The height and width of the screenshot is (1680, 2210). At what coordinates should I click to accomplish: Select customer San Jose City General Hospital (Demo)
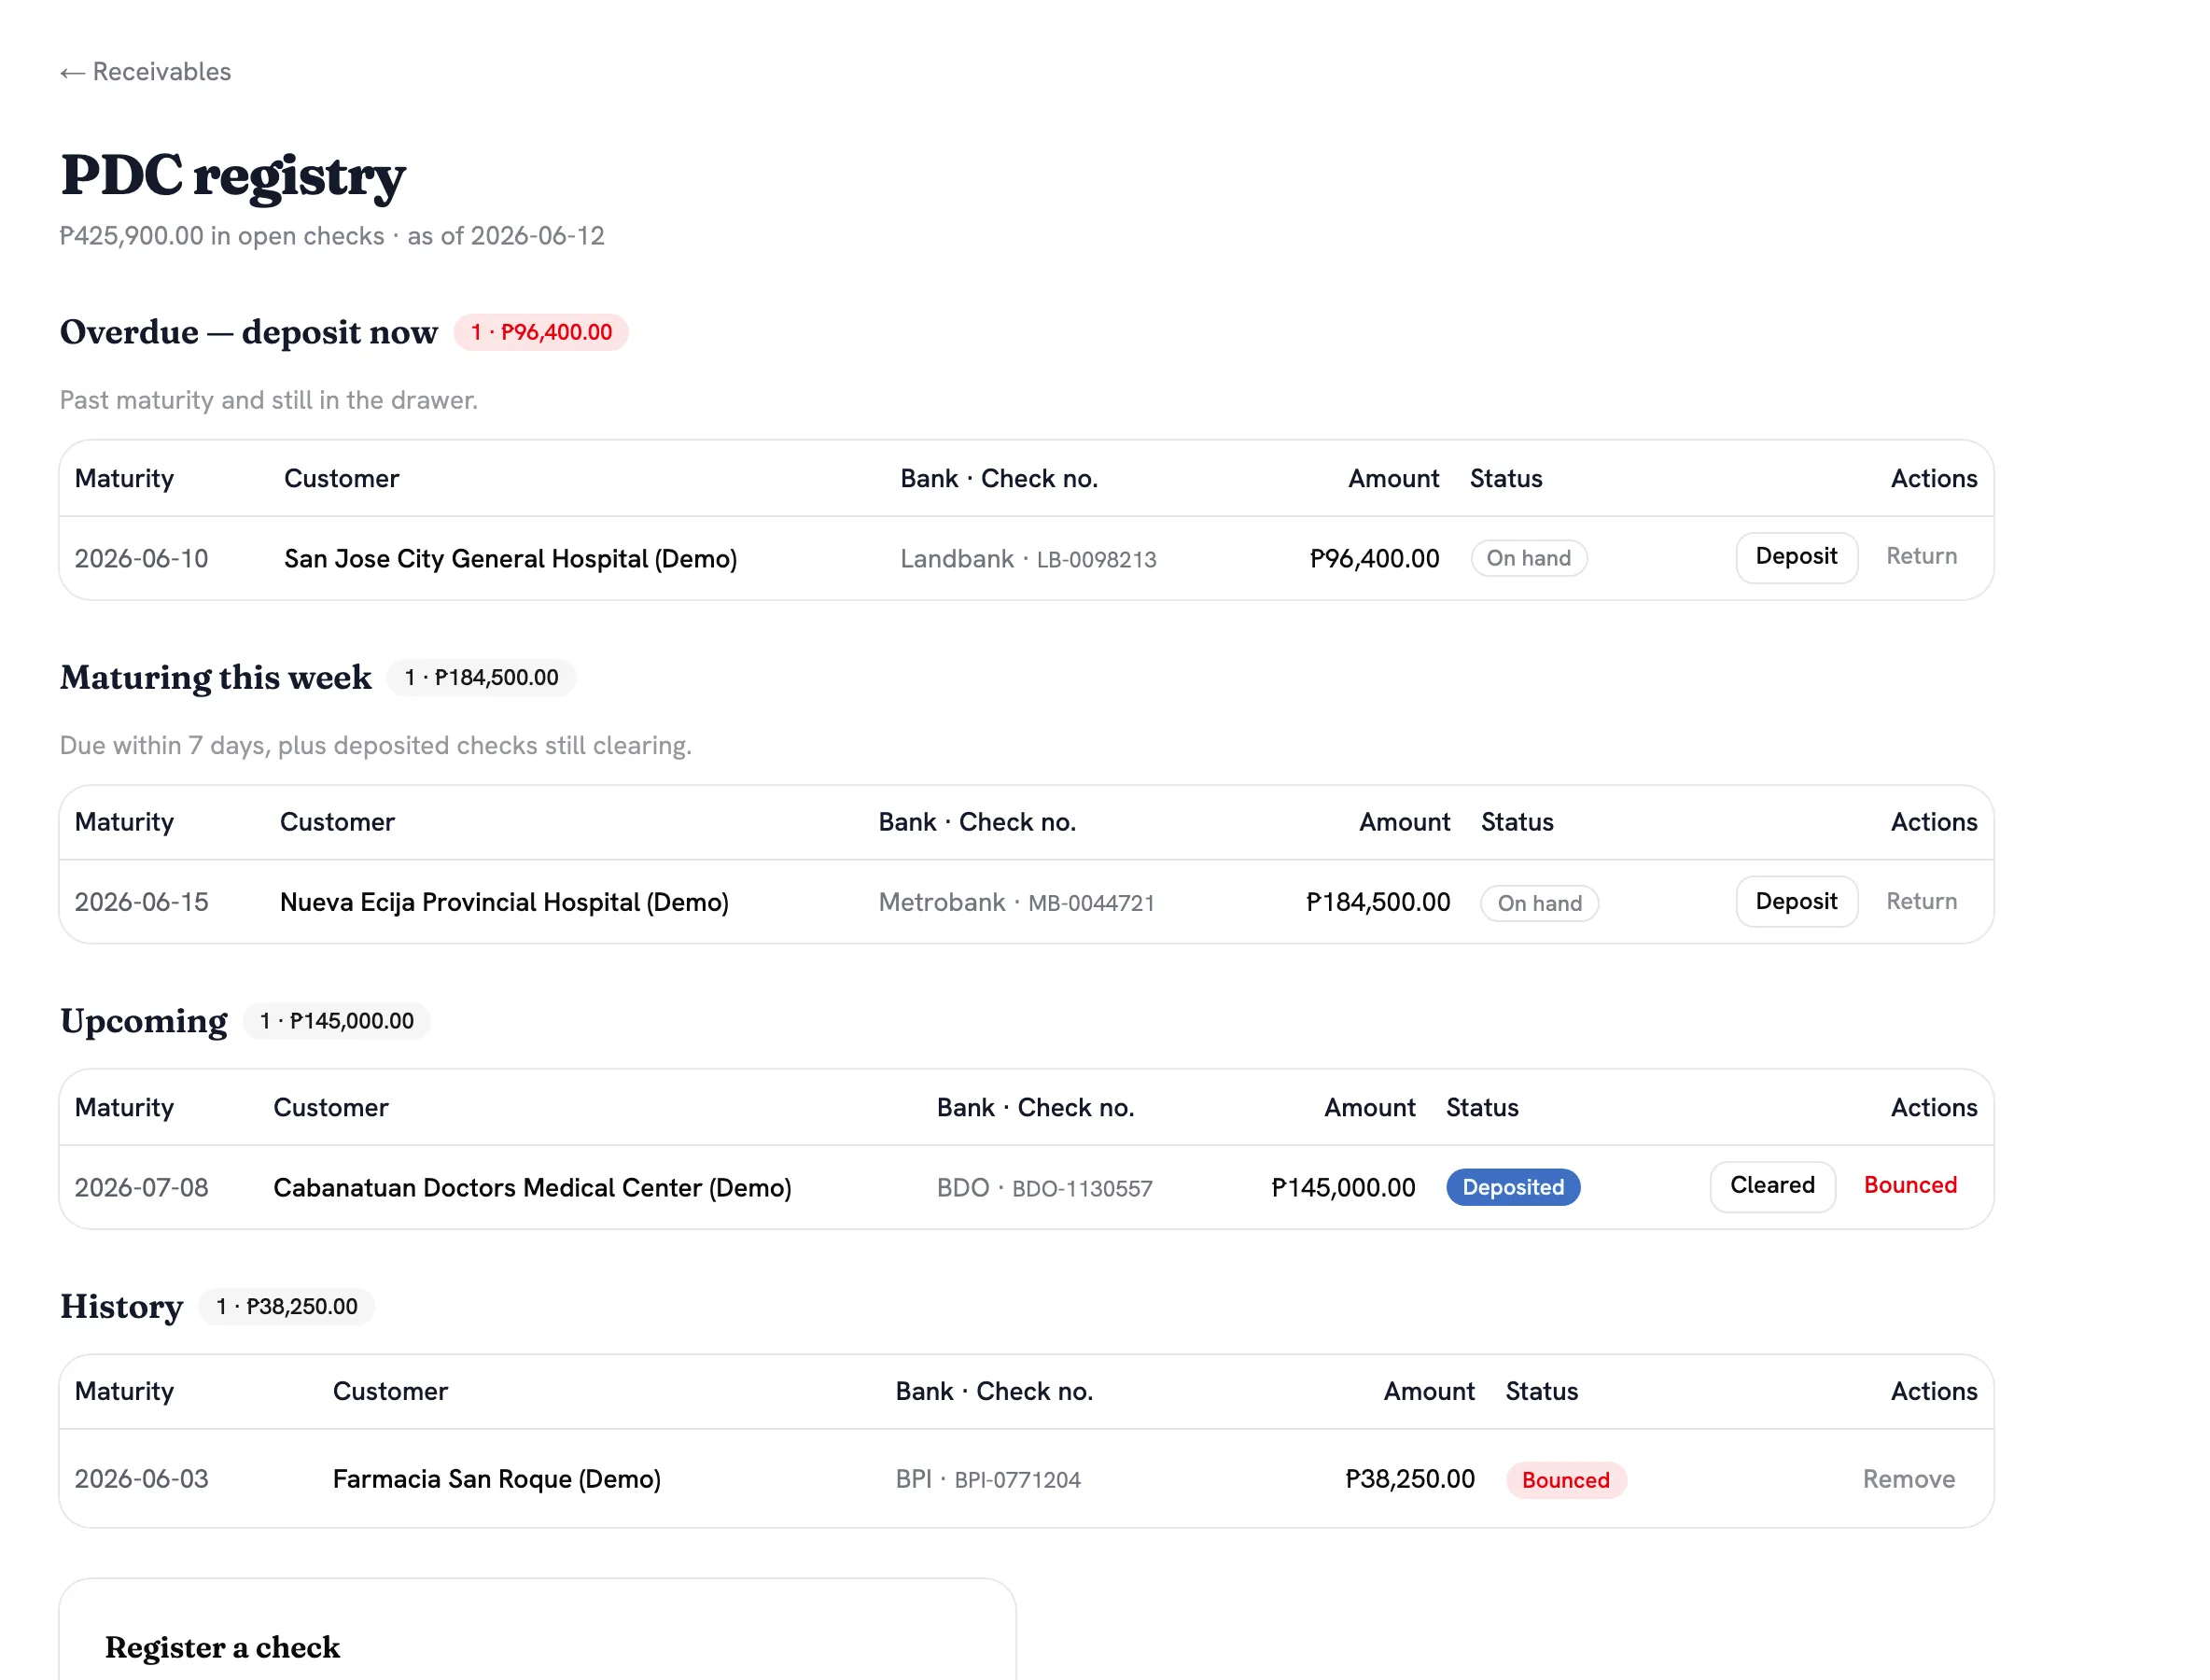tap(510, 558)
